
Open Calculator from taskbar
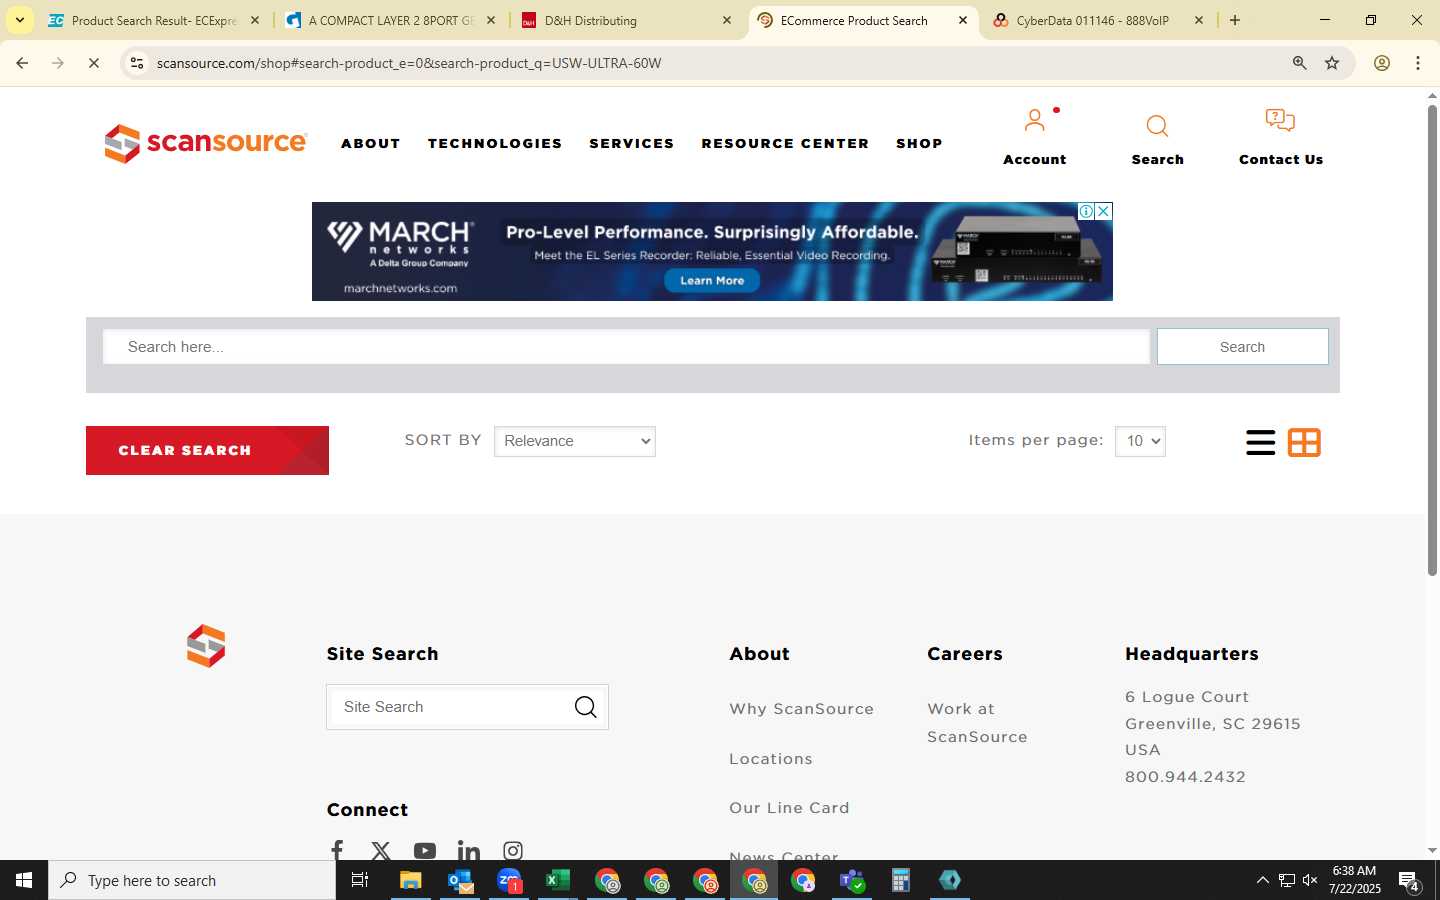pyautogui.click(x=901, y=880)
